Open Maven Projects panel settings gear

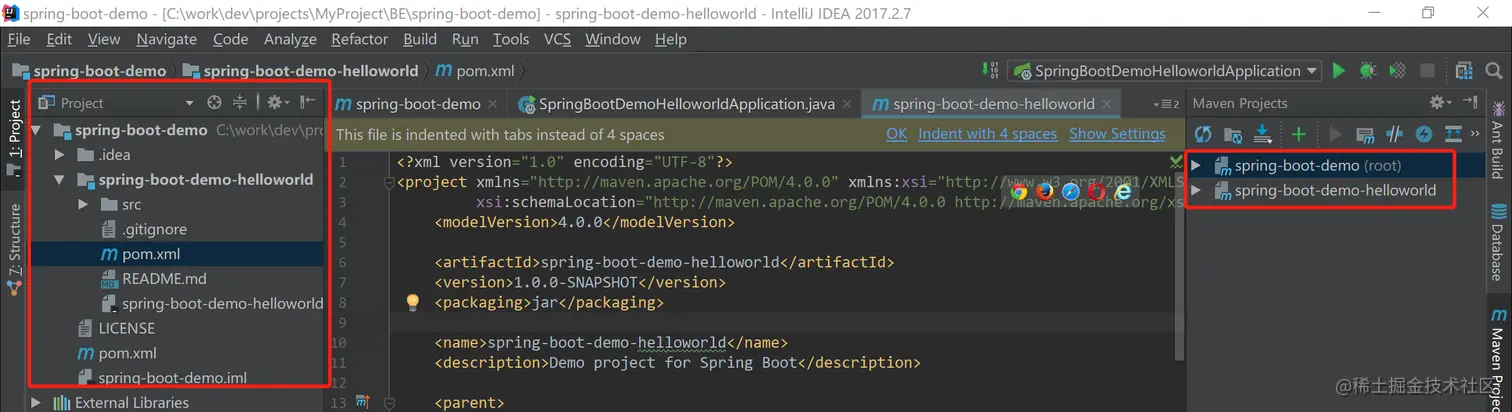tap(1440, 103)
